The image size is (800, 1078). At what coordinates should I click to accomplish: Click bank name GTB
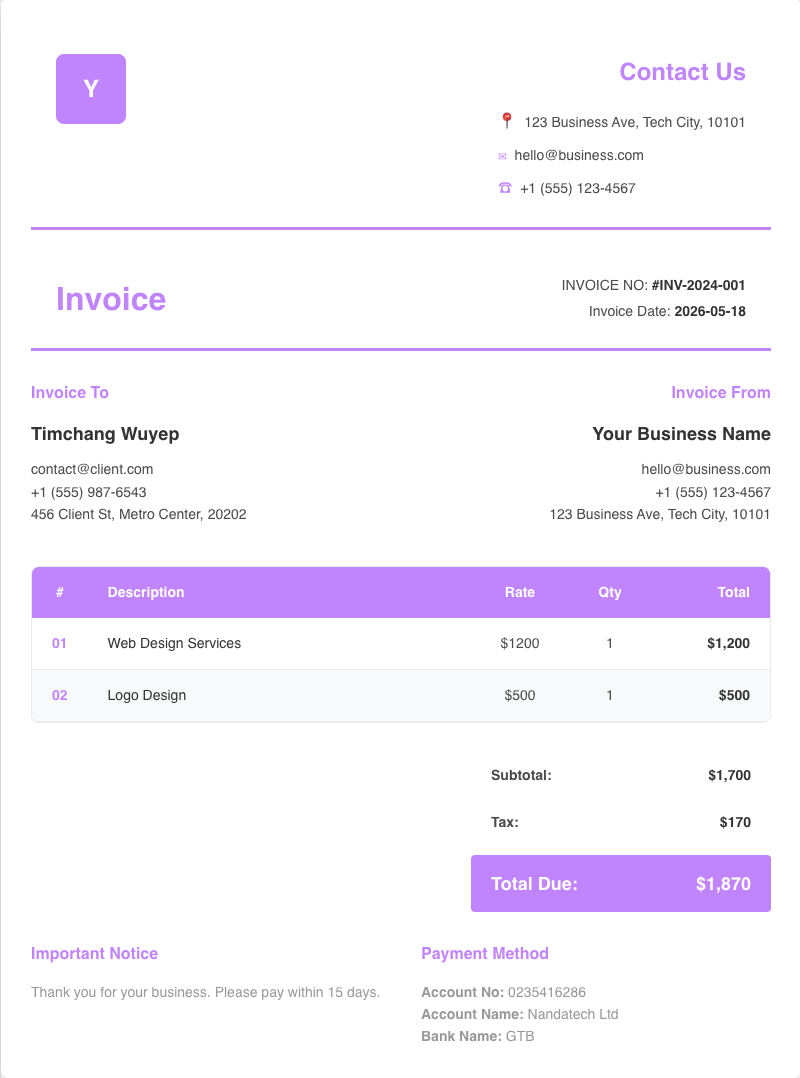coord(520,1037)
